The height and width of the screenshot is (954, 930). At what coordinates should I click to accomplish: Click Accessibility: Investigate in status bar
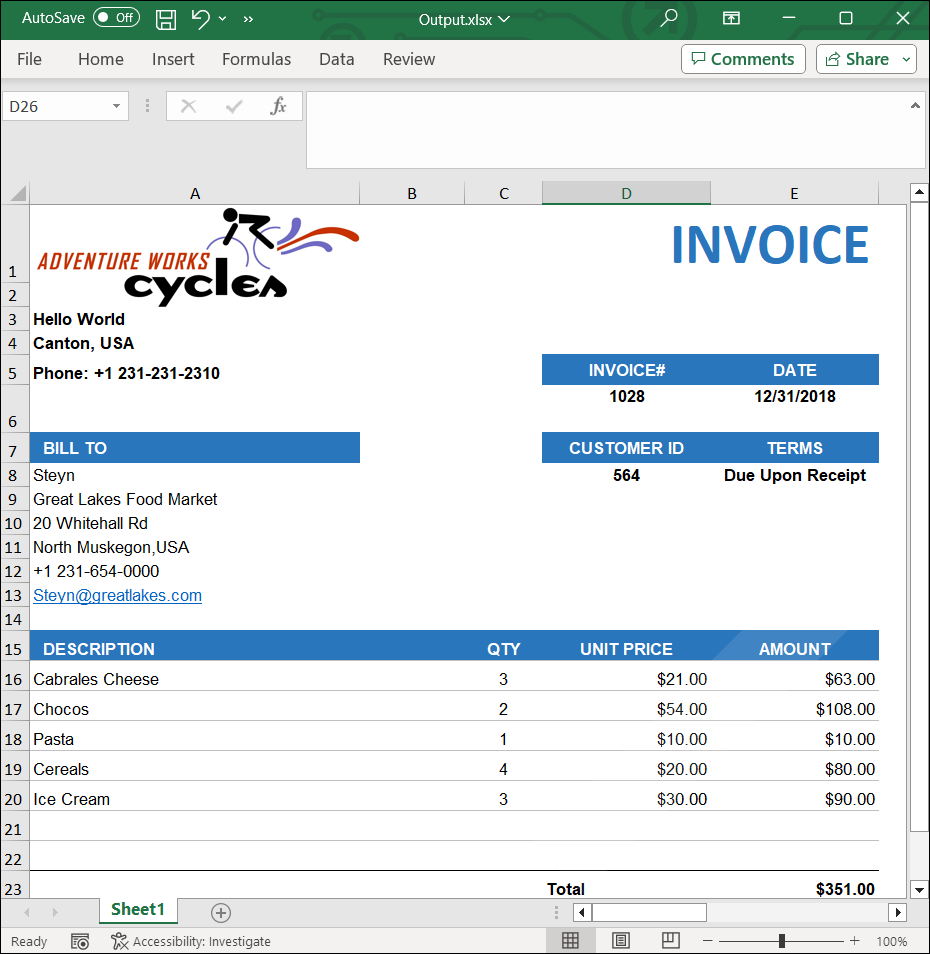(x=190, y=941)
